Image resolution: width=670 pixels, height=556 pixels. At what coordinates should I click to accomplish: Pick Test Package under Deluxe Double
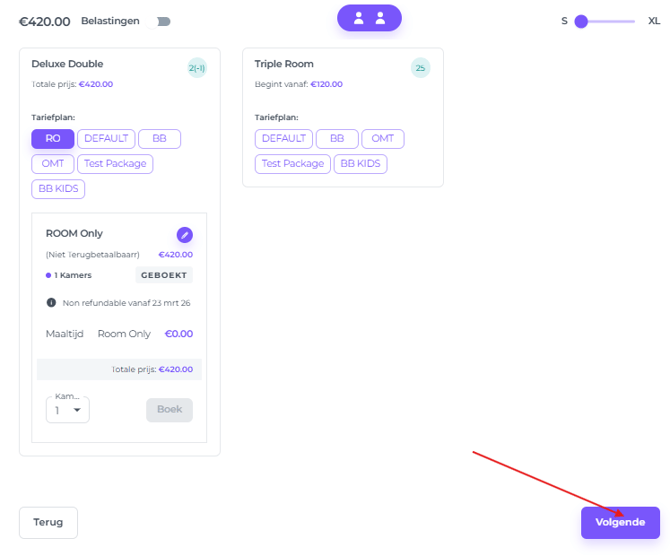pyautogui.click(x=115, y=163)
